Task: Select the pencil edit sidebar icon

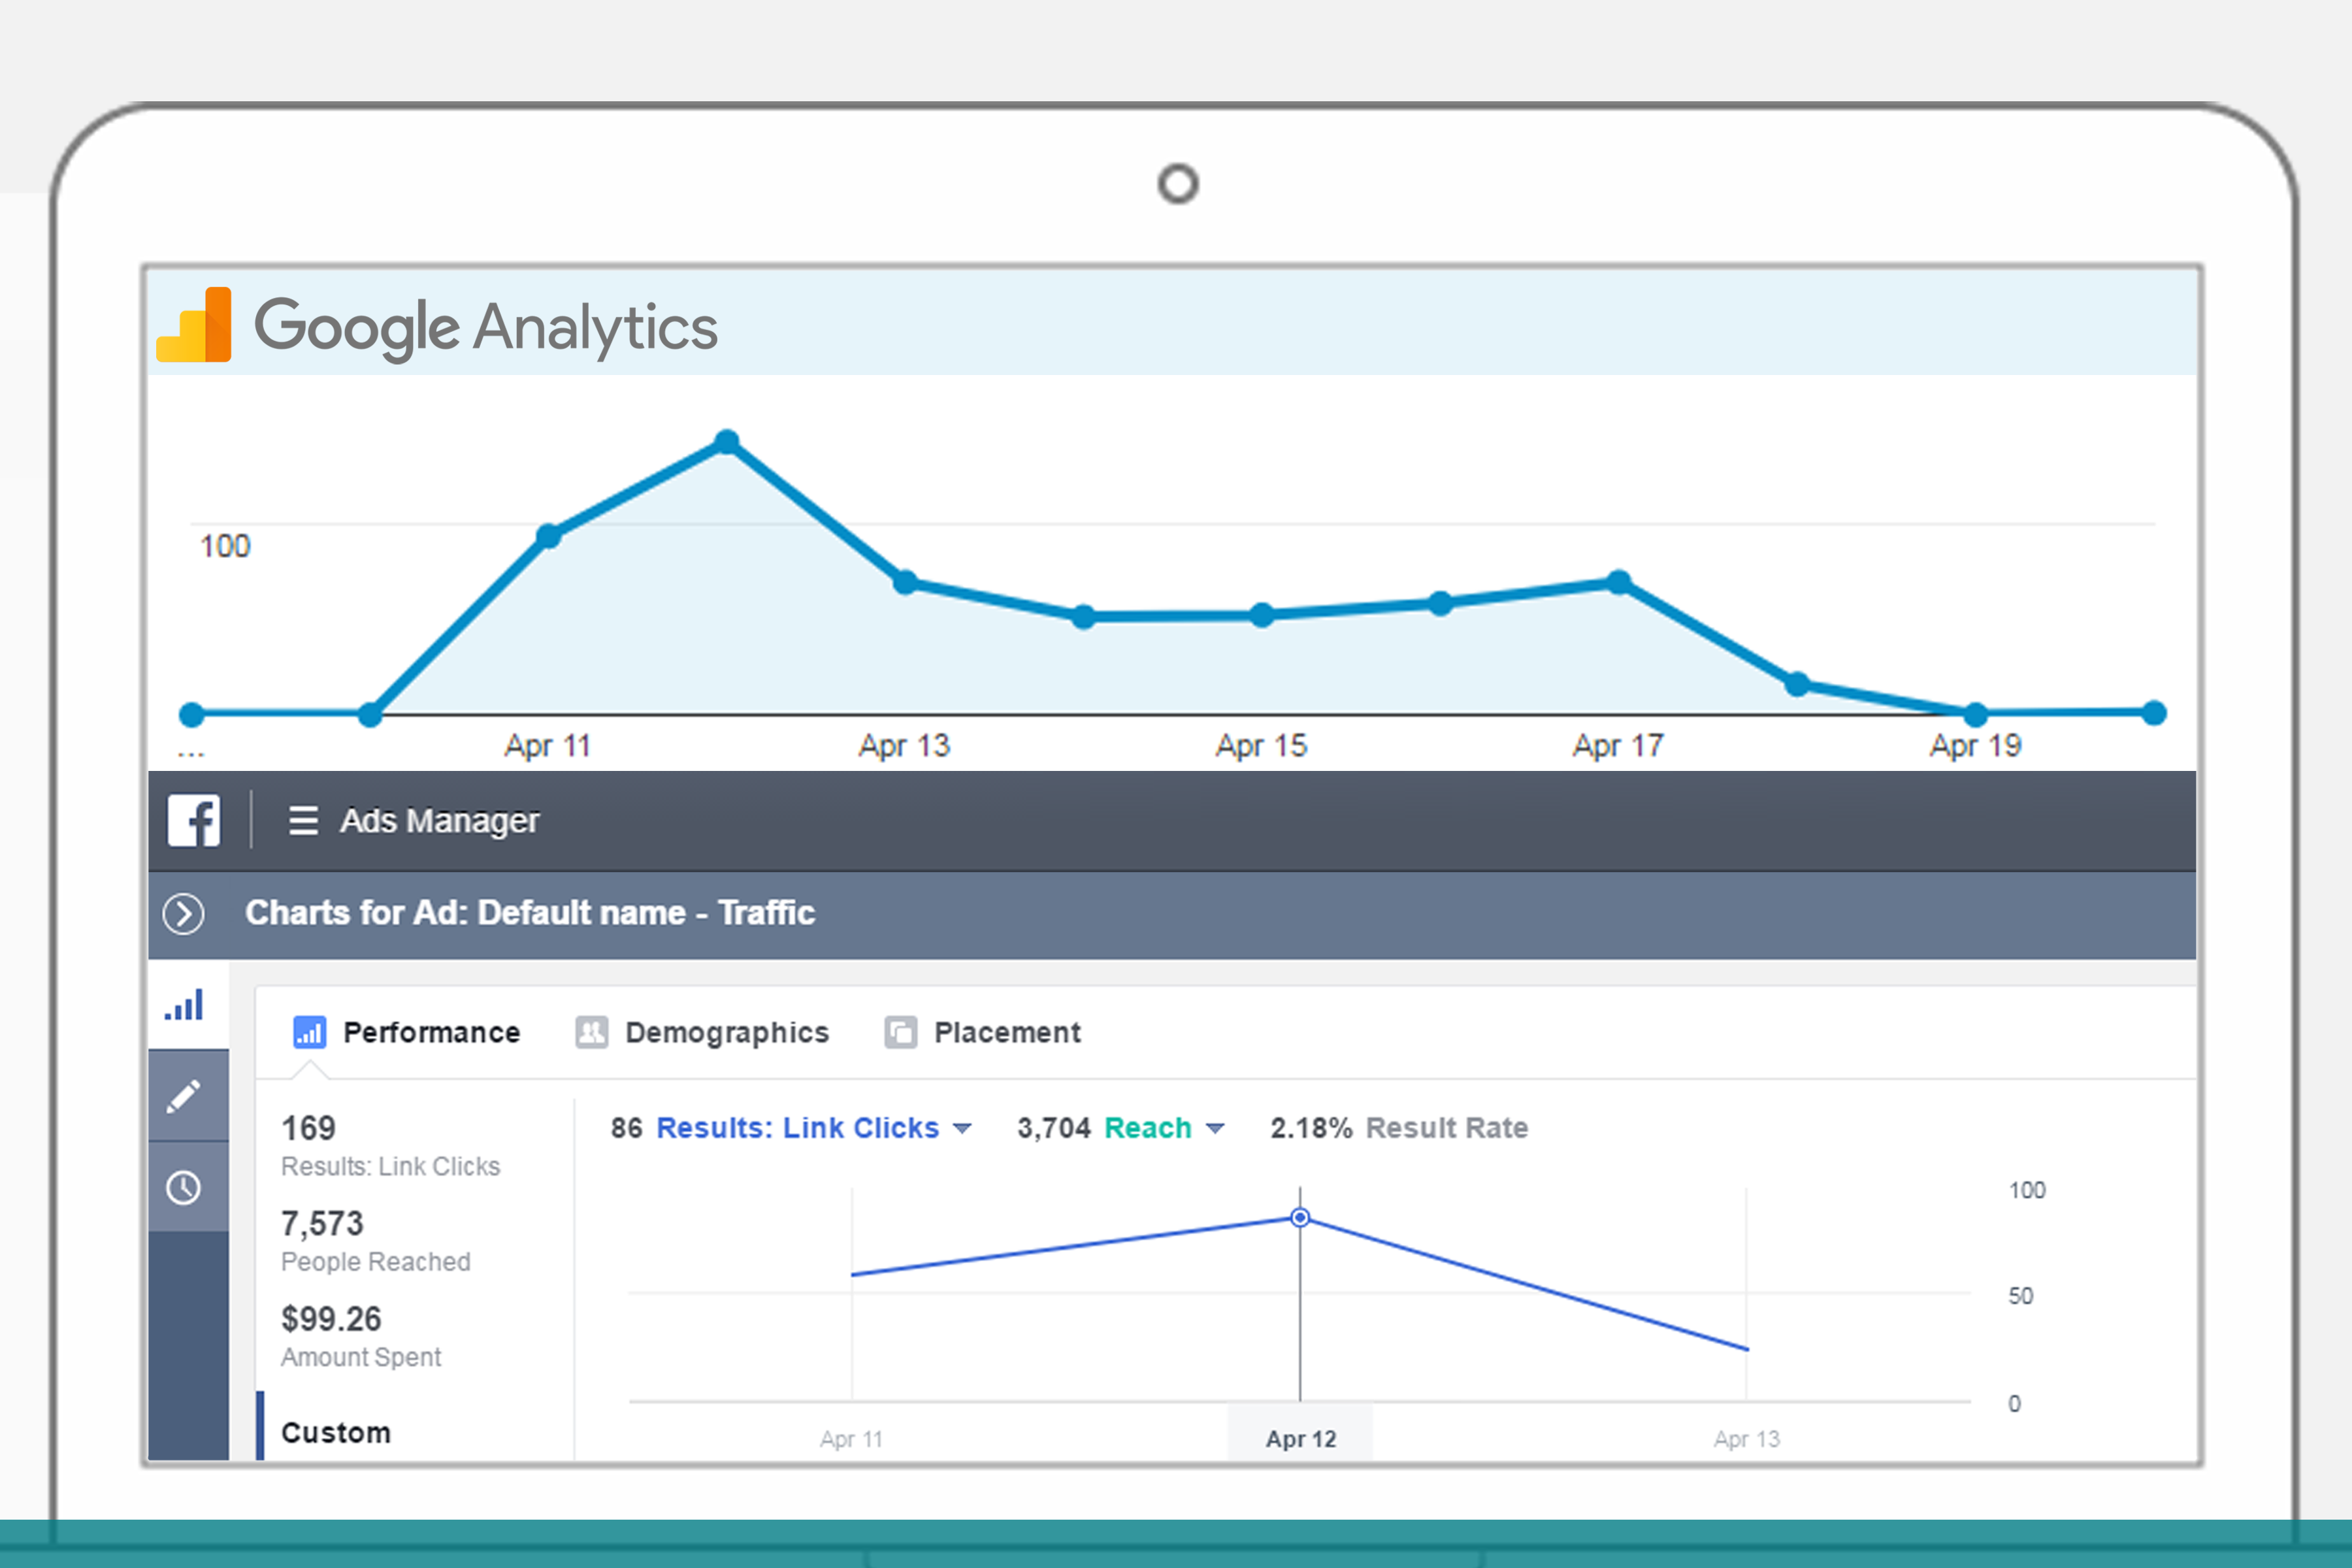Action: tap(184, 1097)
